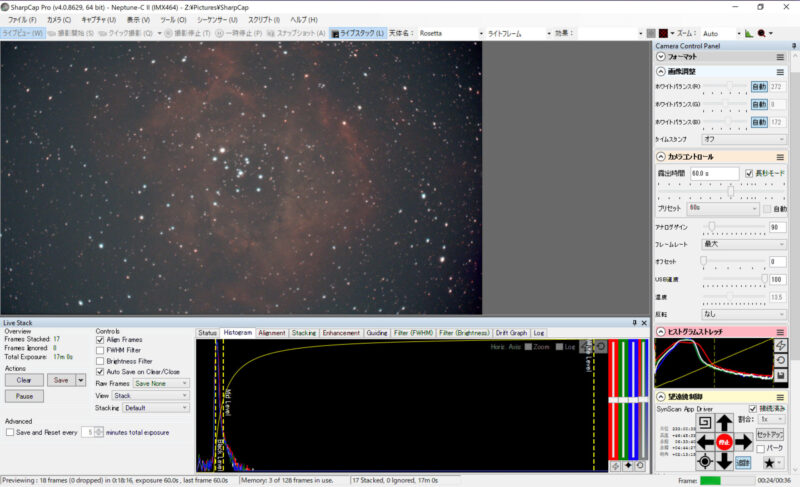Image resolution: width=800 pixels, height=487 pixels.
Task: Open the ツール (O) menu
Action: (x=173, y=20)
